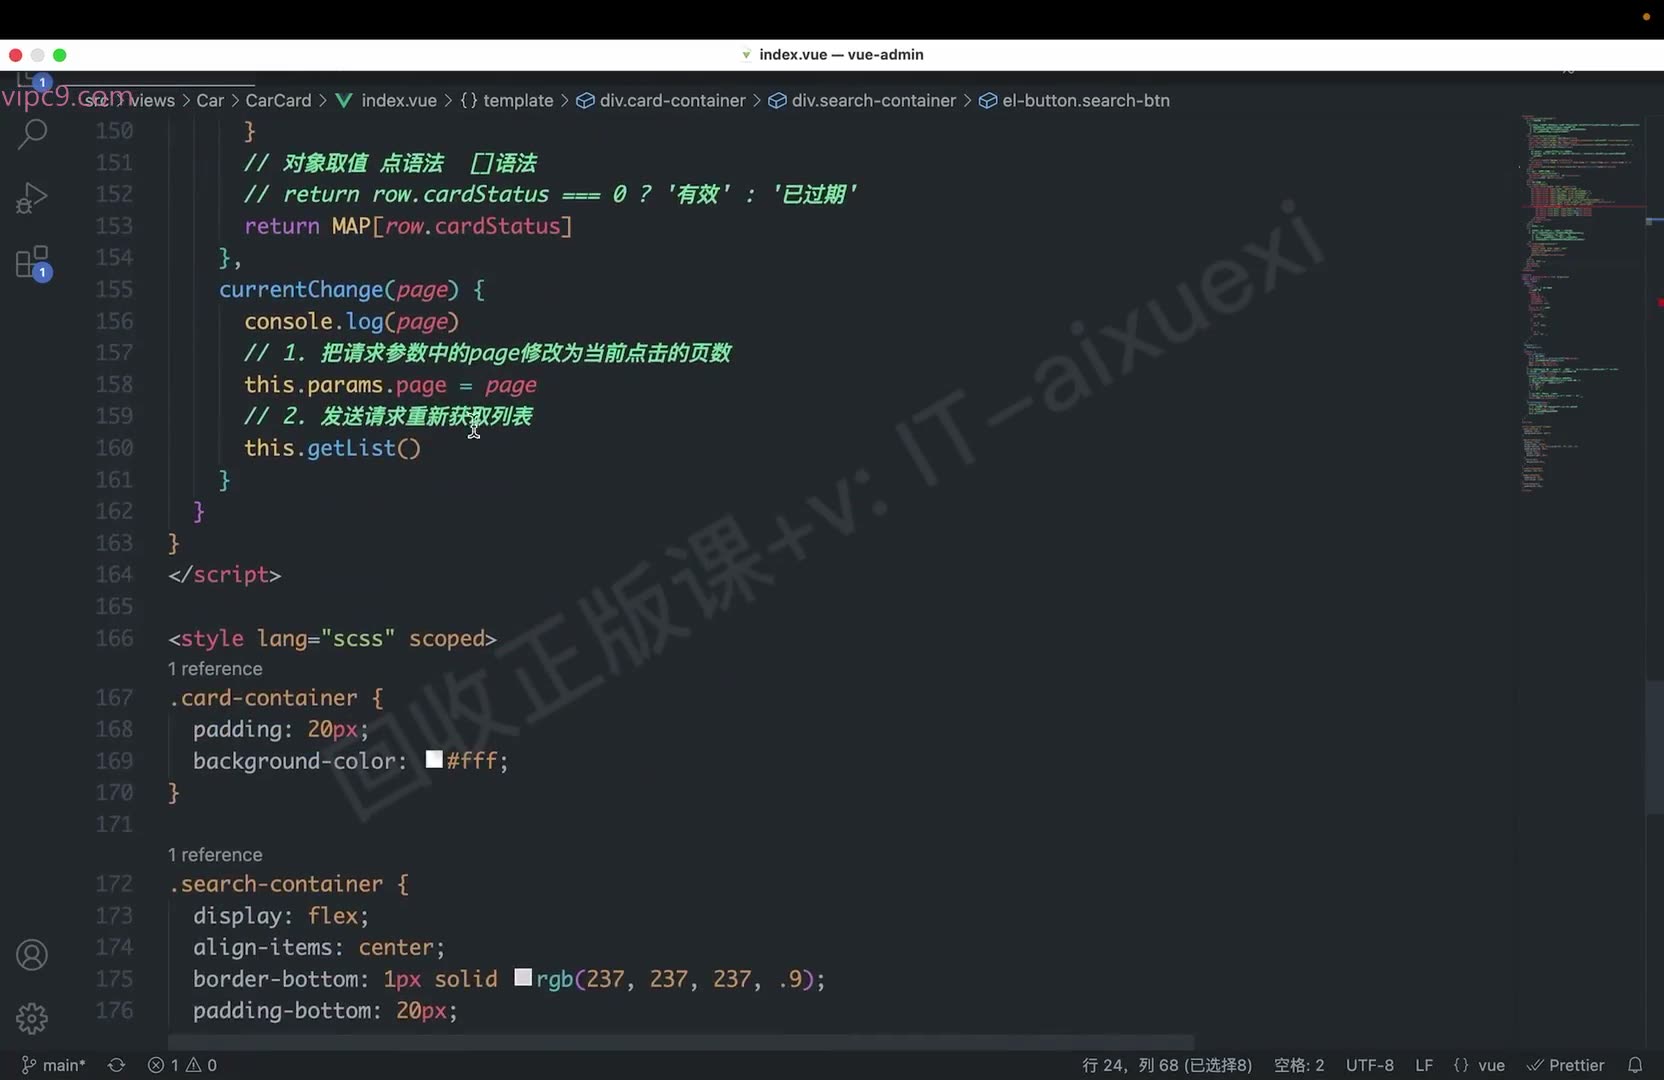Open the indentation setting 空格: 2
Viewport: 1664px width, 1080px height.
tap(1299, 1065)
